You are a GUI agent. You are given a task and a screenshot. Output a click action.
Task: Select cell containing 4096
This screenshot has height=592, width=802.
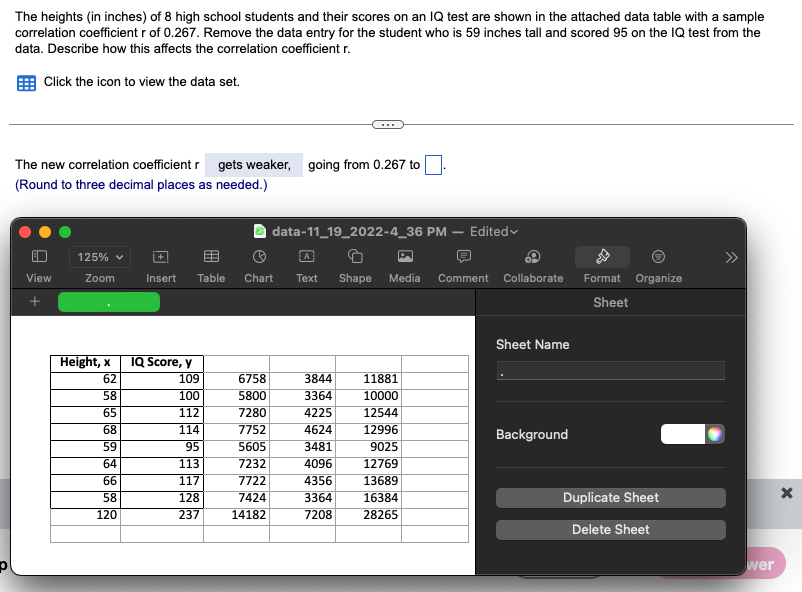302,465
